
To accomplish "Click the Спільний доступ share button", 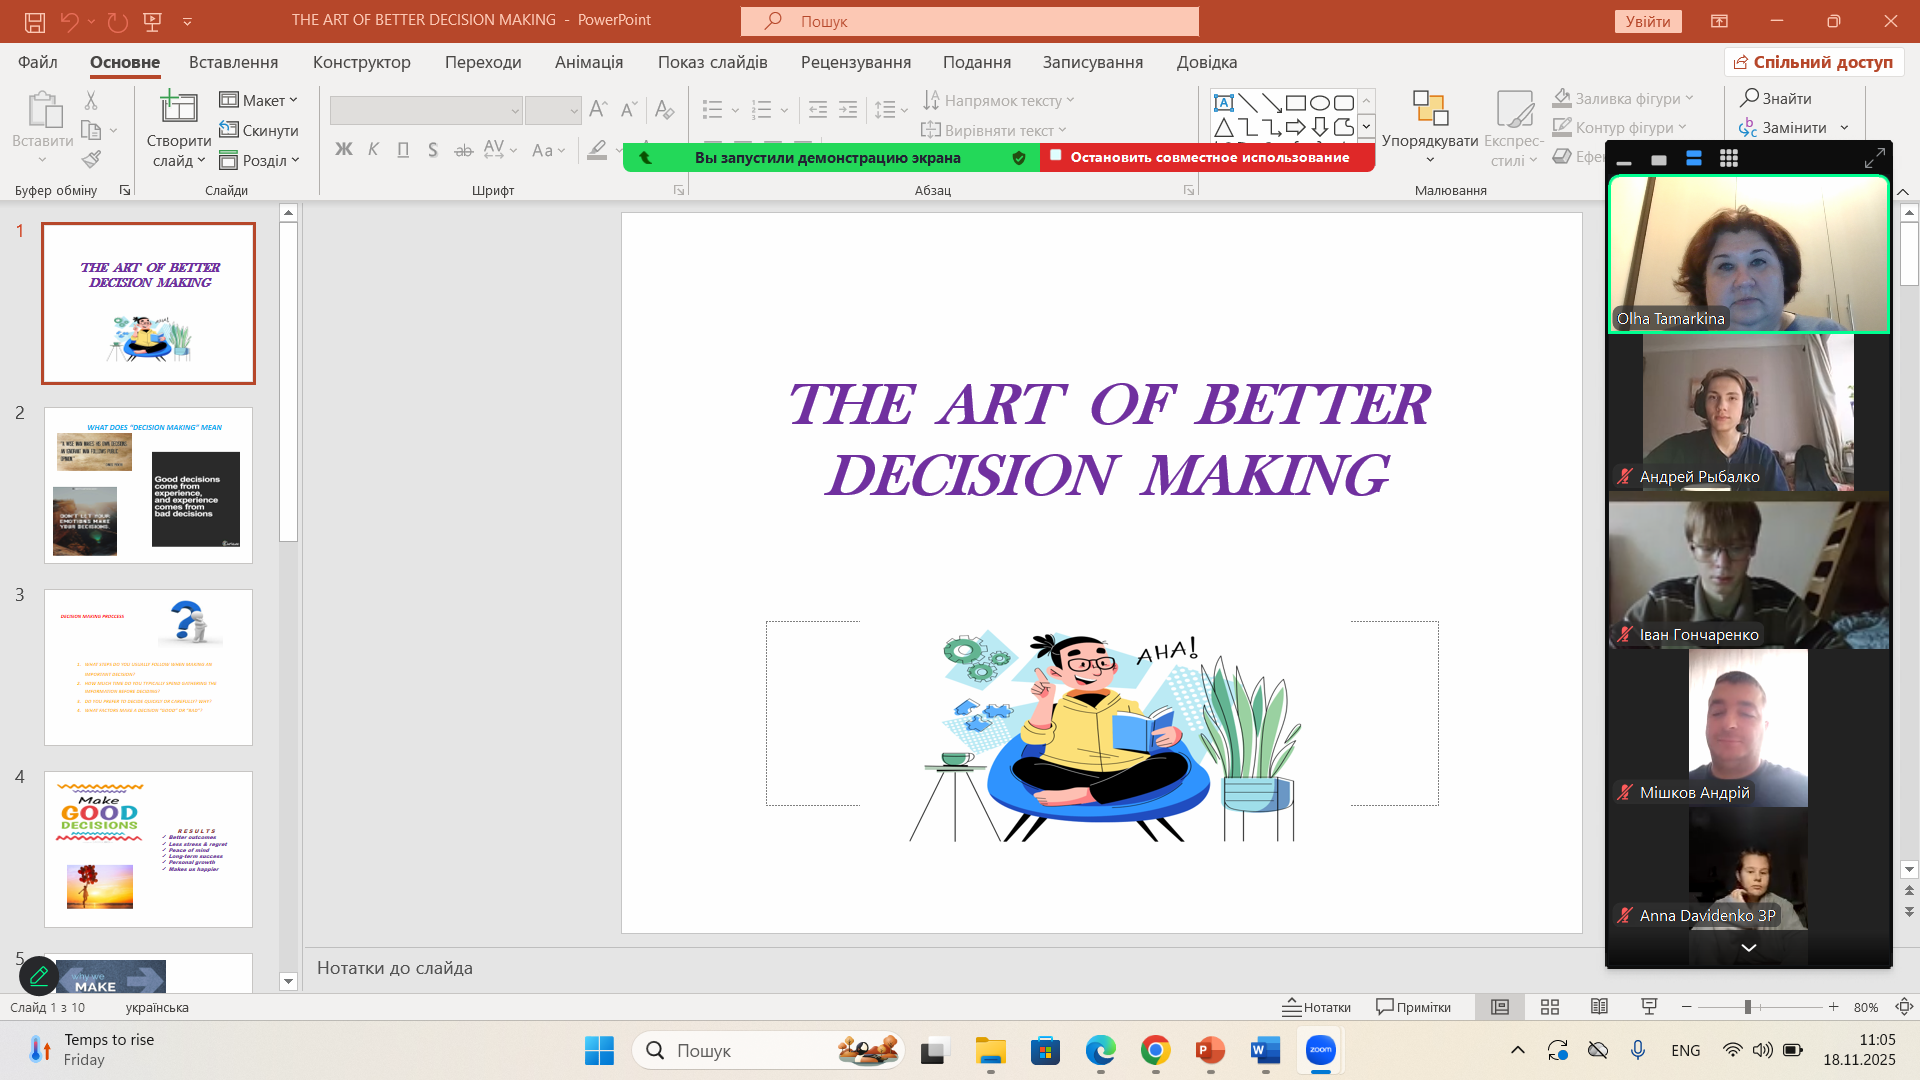I will pos(1813,62).
